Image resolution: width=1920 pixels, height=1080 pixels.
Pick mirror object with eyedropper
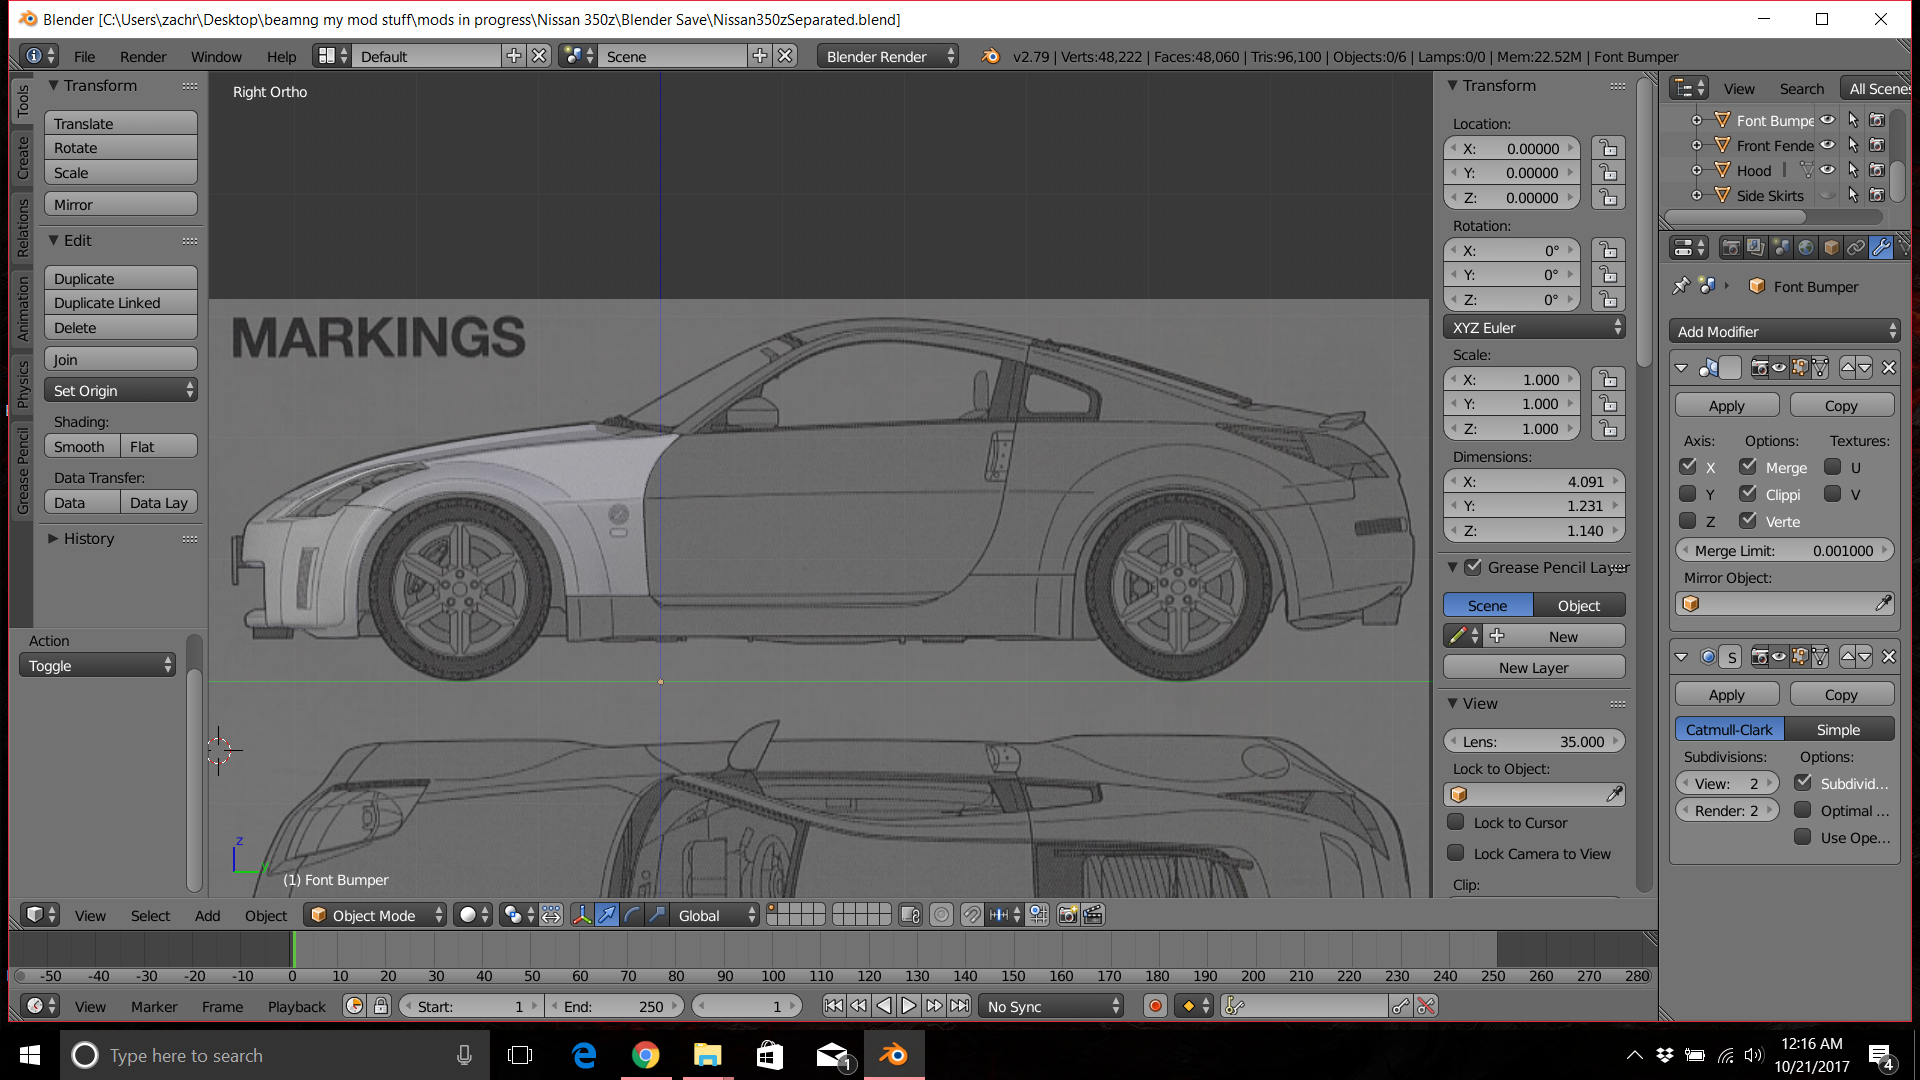coord(1883,603)
